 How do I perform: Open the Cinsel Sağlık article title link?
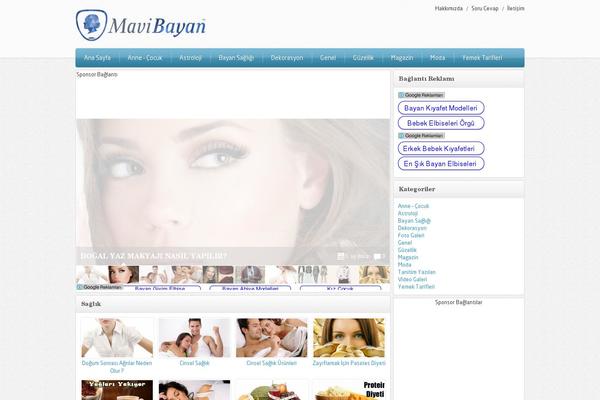coord(194,363)
